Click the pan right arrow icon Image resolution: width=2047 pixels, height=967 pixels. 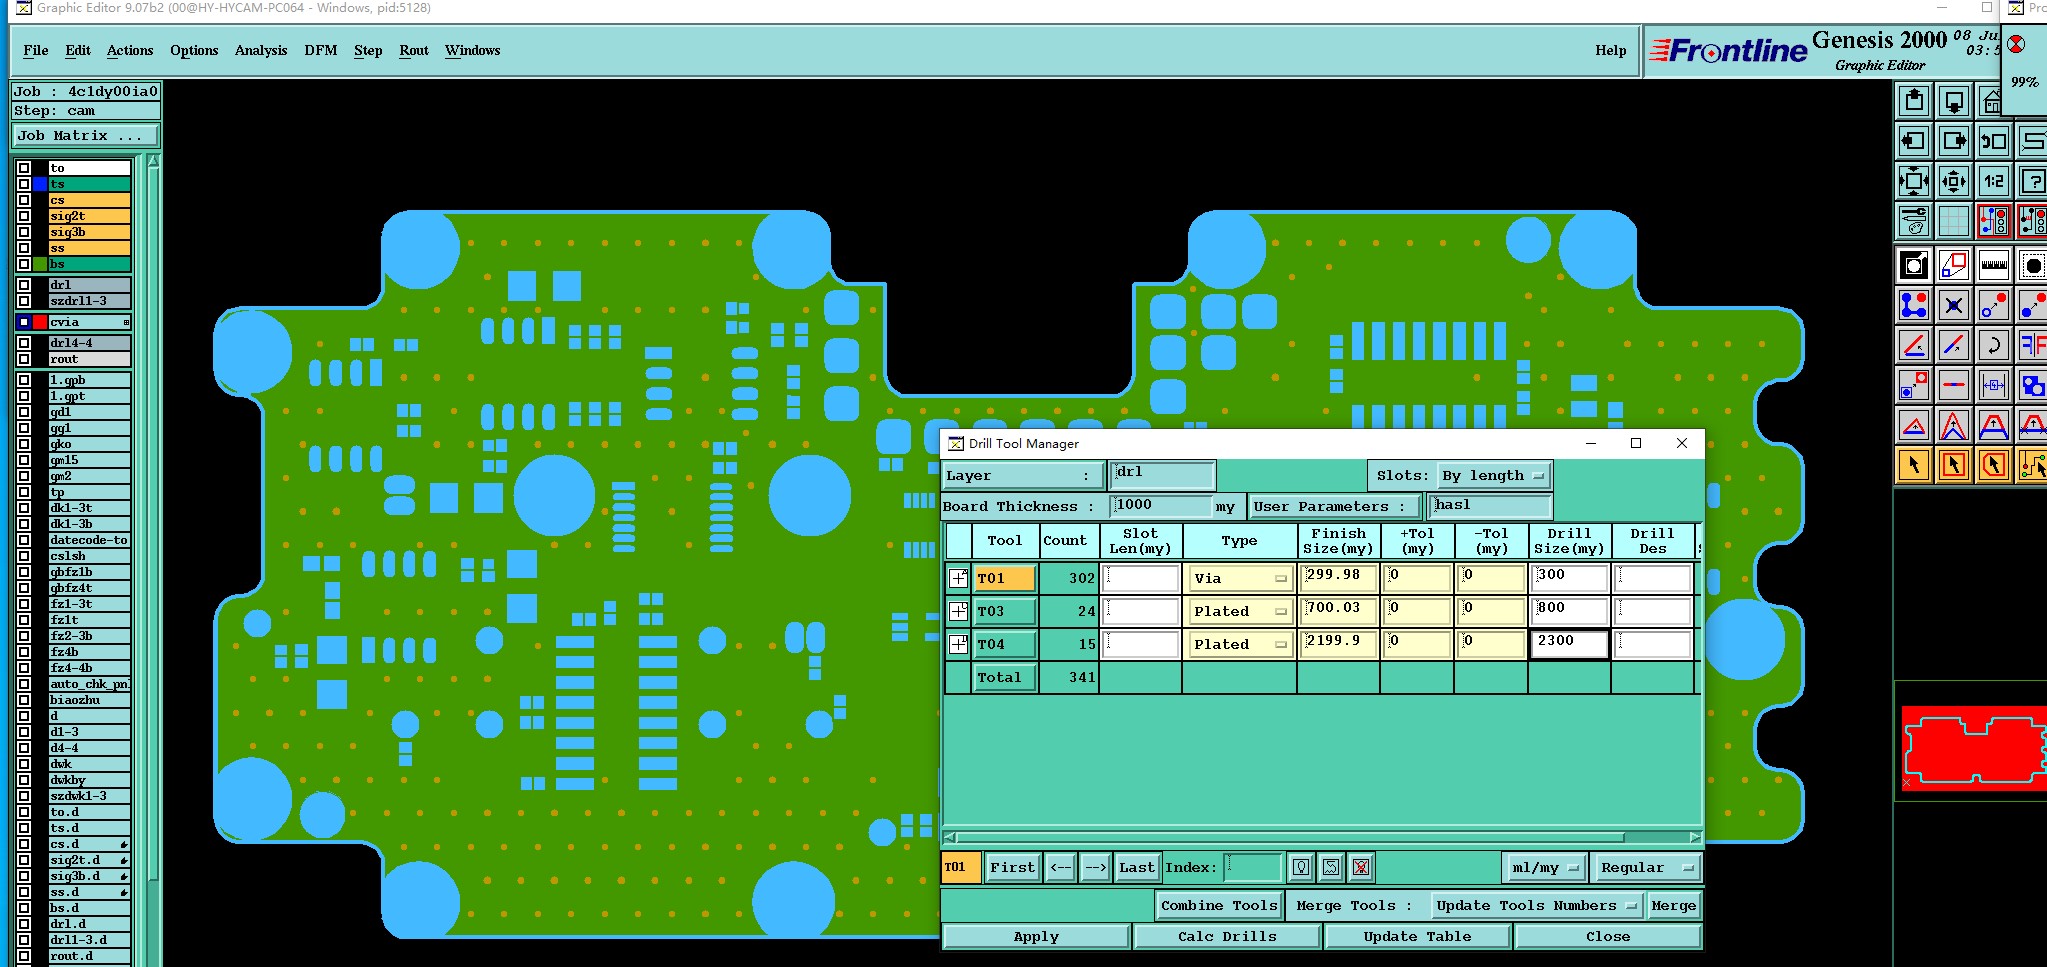pos(1954,141)
